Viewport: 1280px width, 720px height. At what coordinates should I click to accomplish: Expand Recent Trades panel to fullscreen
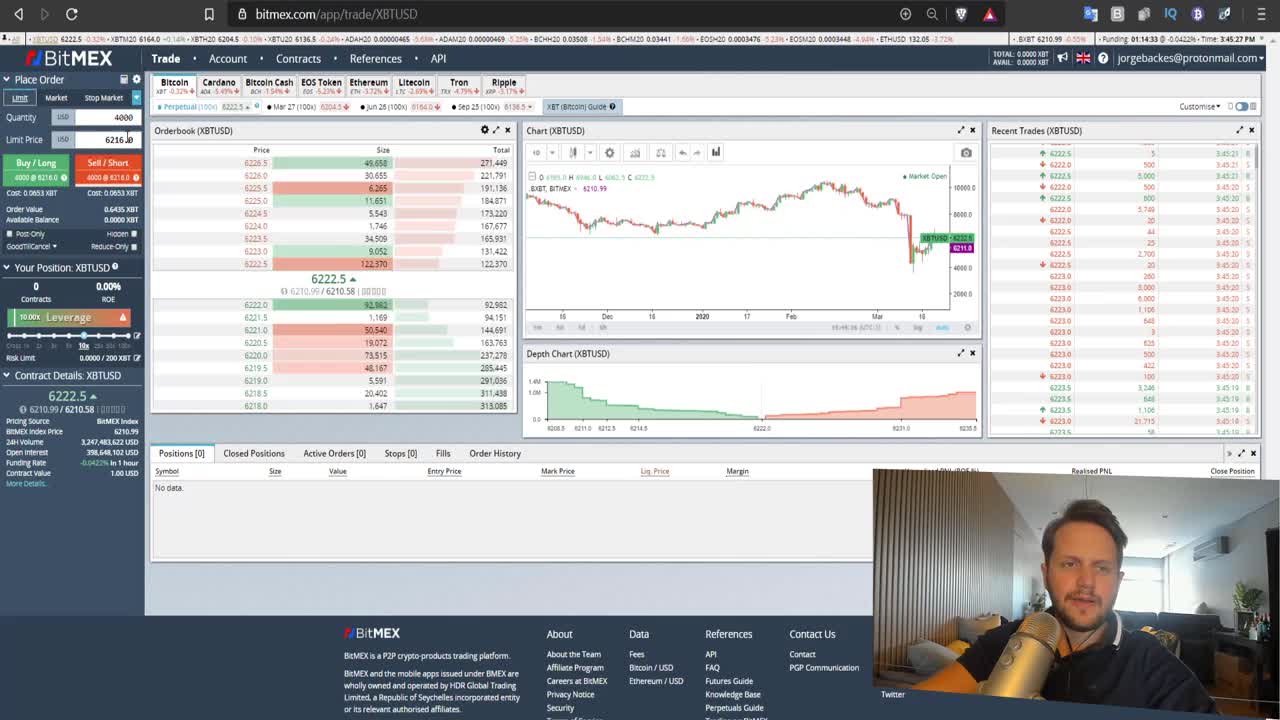[x=1240, y=130]
